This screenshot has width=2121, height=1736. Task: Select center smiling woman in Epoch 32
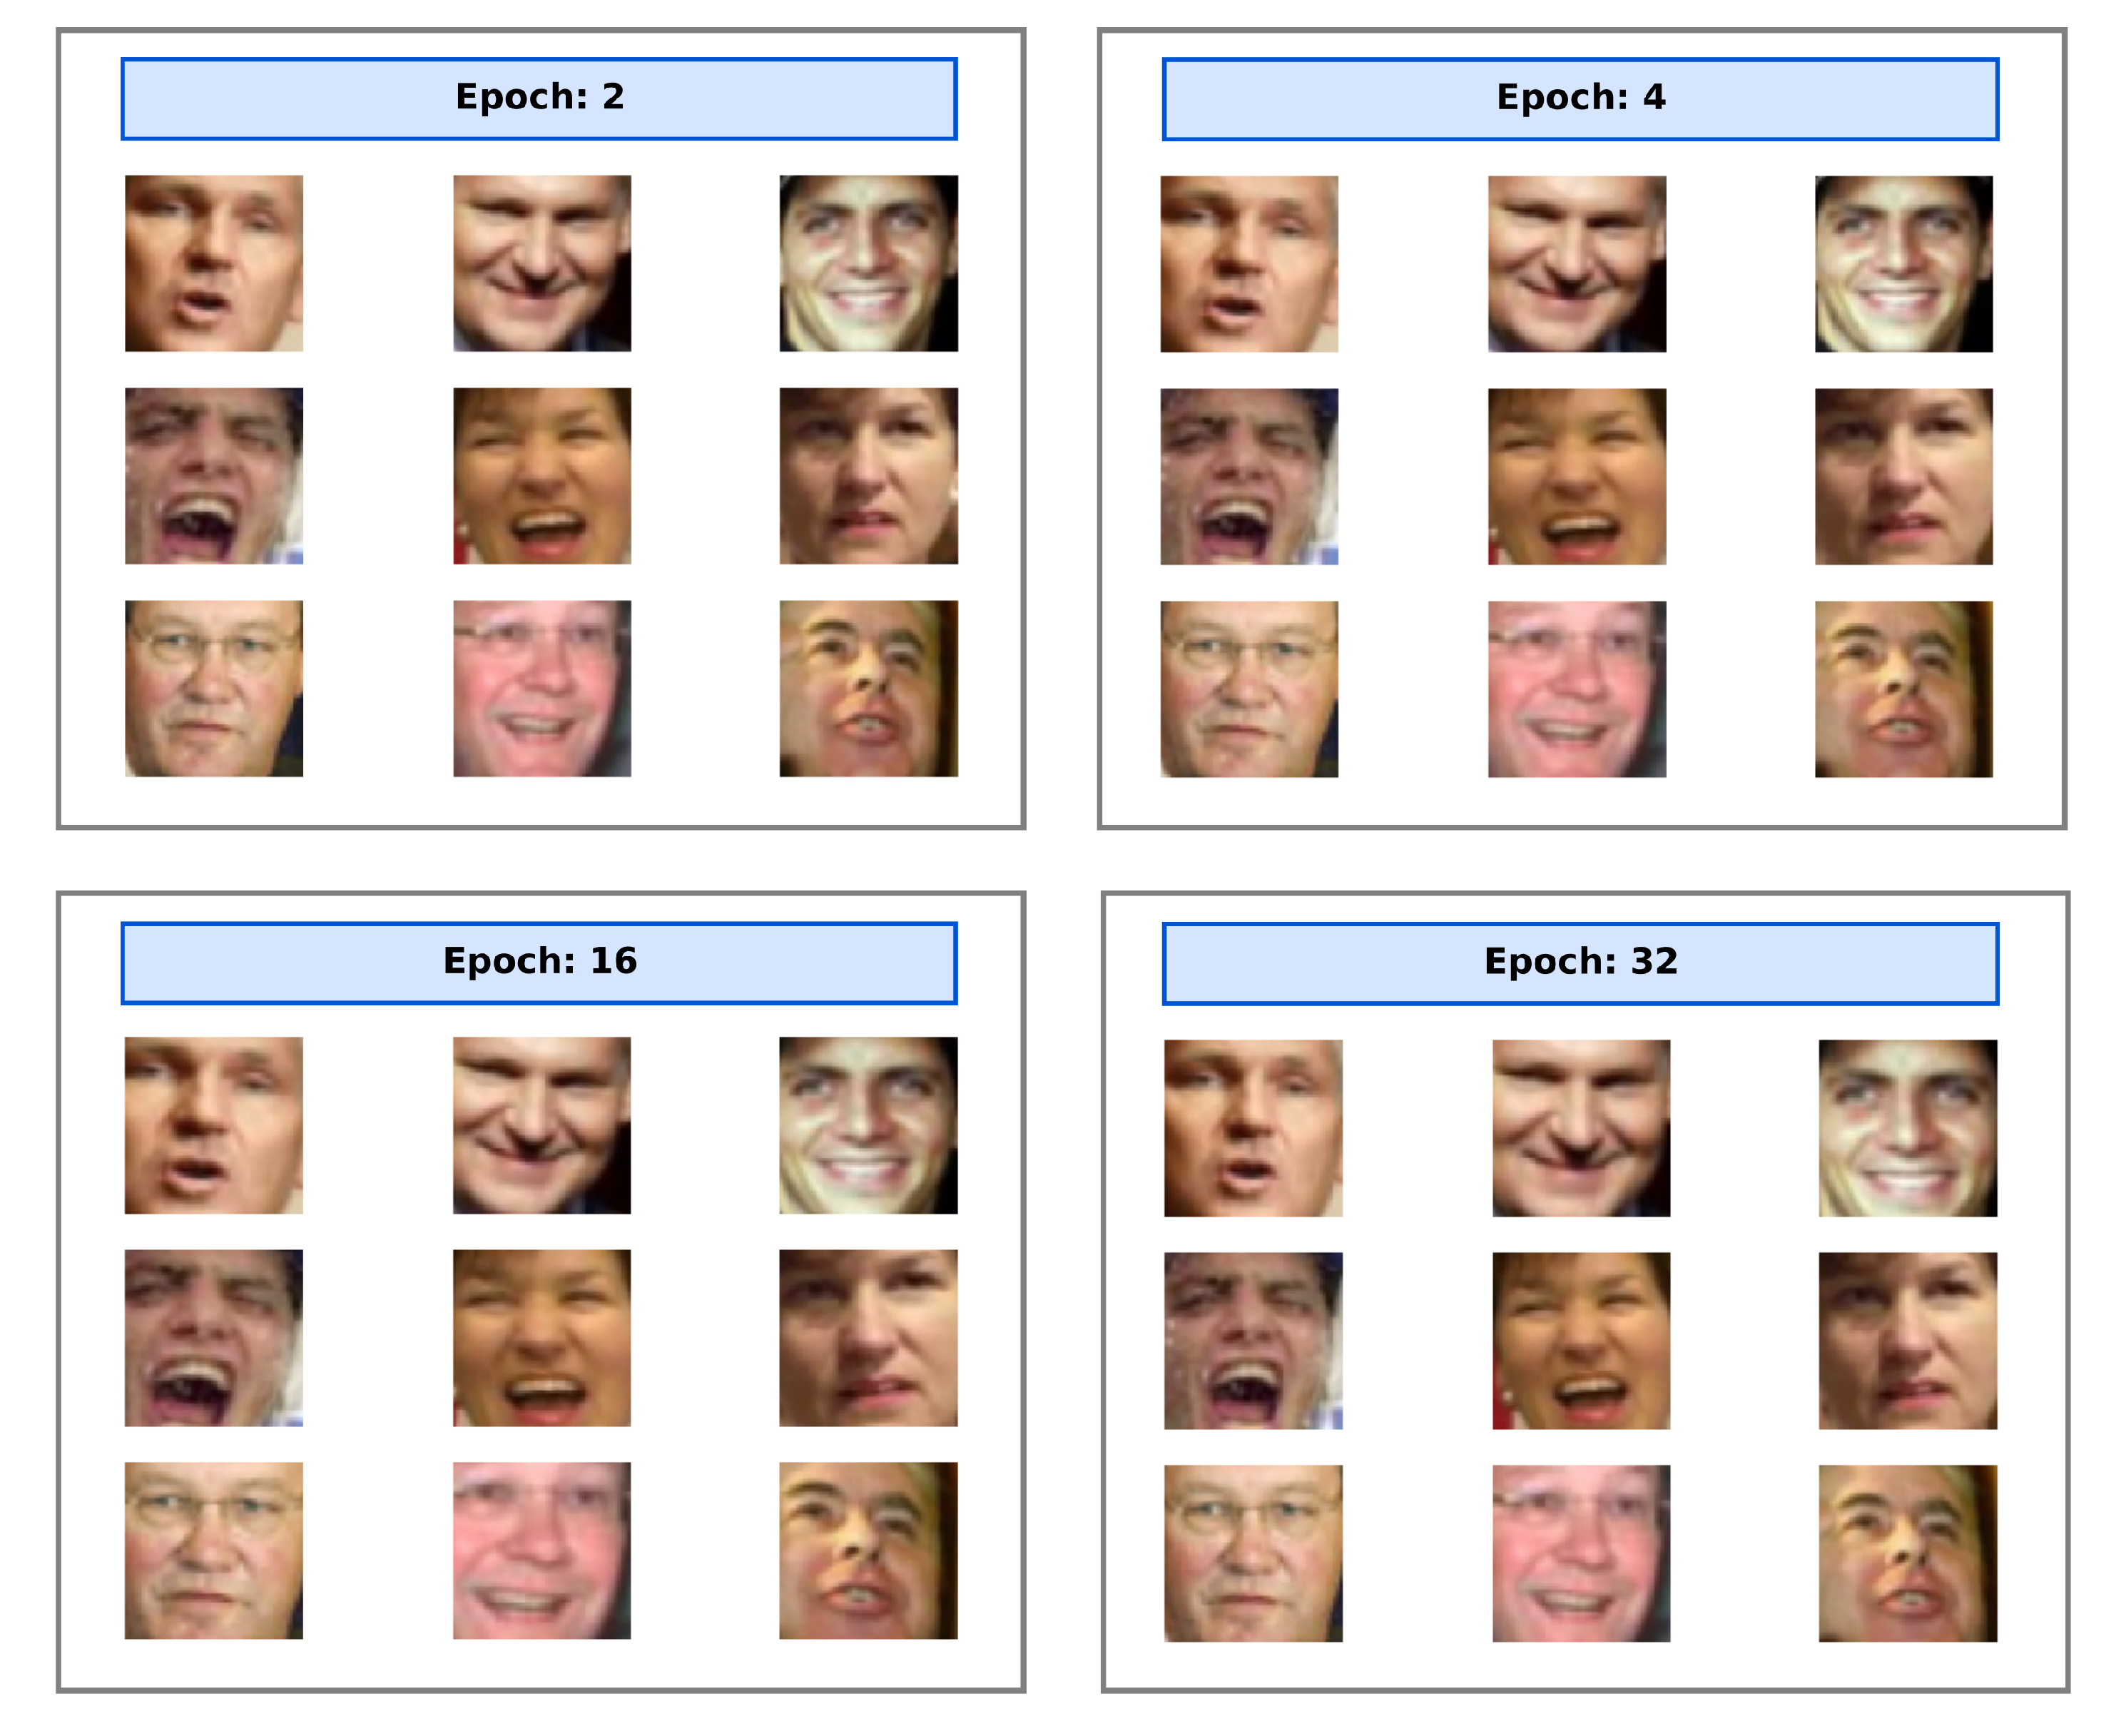[1580, 1340]
